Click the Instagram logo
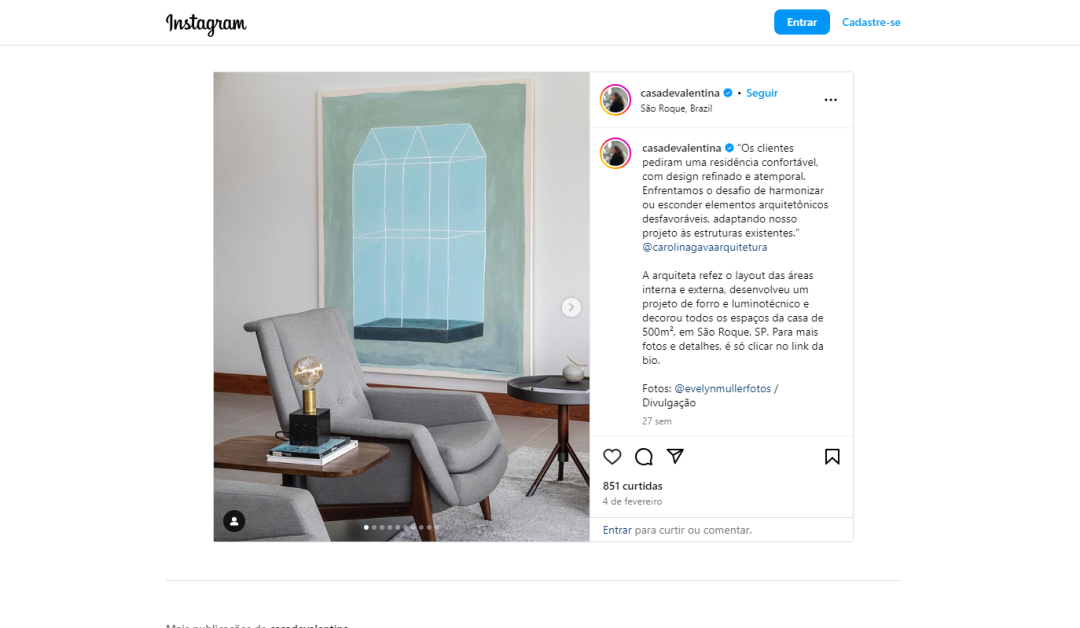This screenshot has height=628, width=1080. 206,23
